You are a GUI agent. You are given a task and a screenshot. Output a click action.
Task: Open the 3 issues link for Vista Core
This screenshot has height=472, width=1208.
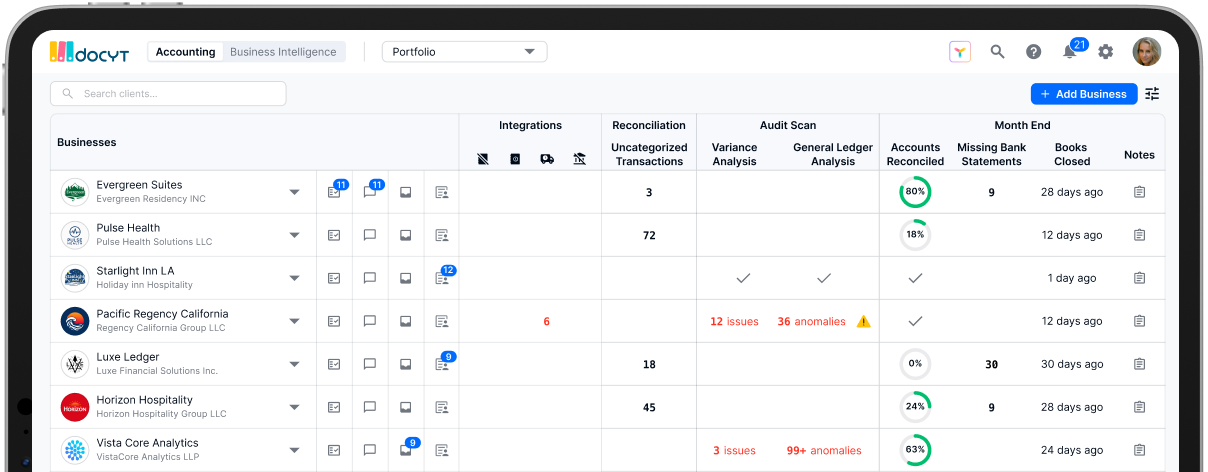[x=734, y=450]
